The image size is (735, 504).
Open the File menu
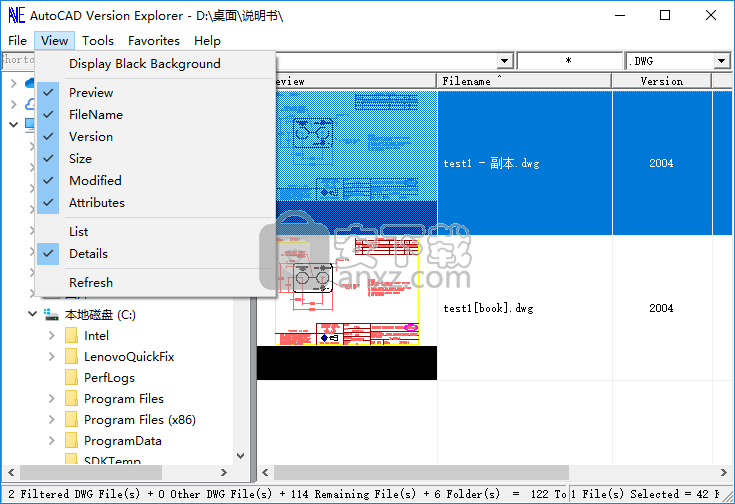coord(17,41)
